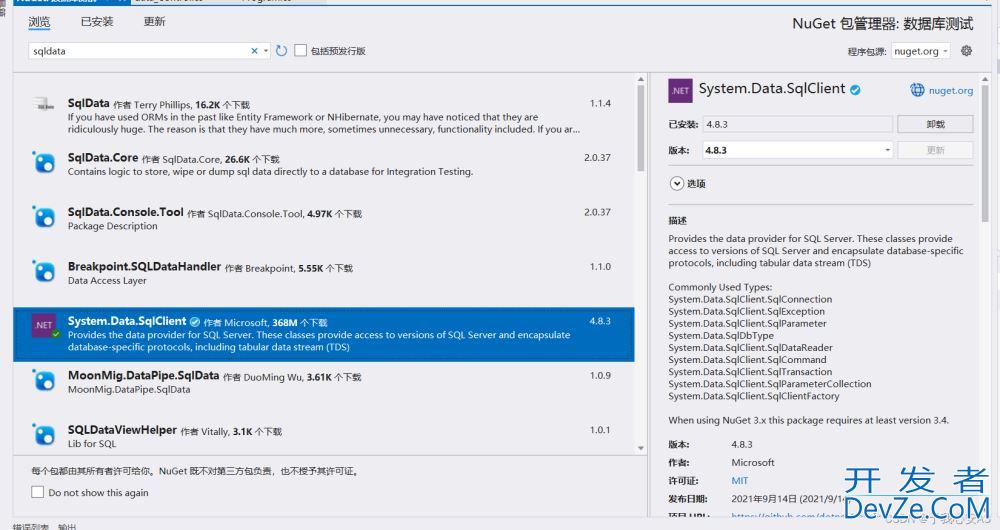
Task: Click the globe icon next to nuget.org
Action: (916, 90)
